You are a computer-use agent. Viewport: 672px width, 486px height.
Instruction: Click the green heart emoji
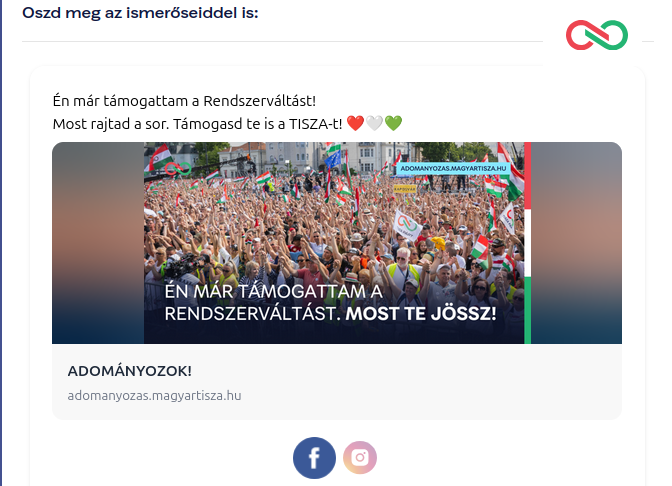393,123
